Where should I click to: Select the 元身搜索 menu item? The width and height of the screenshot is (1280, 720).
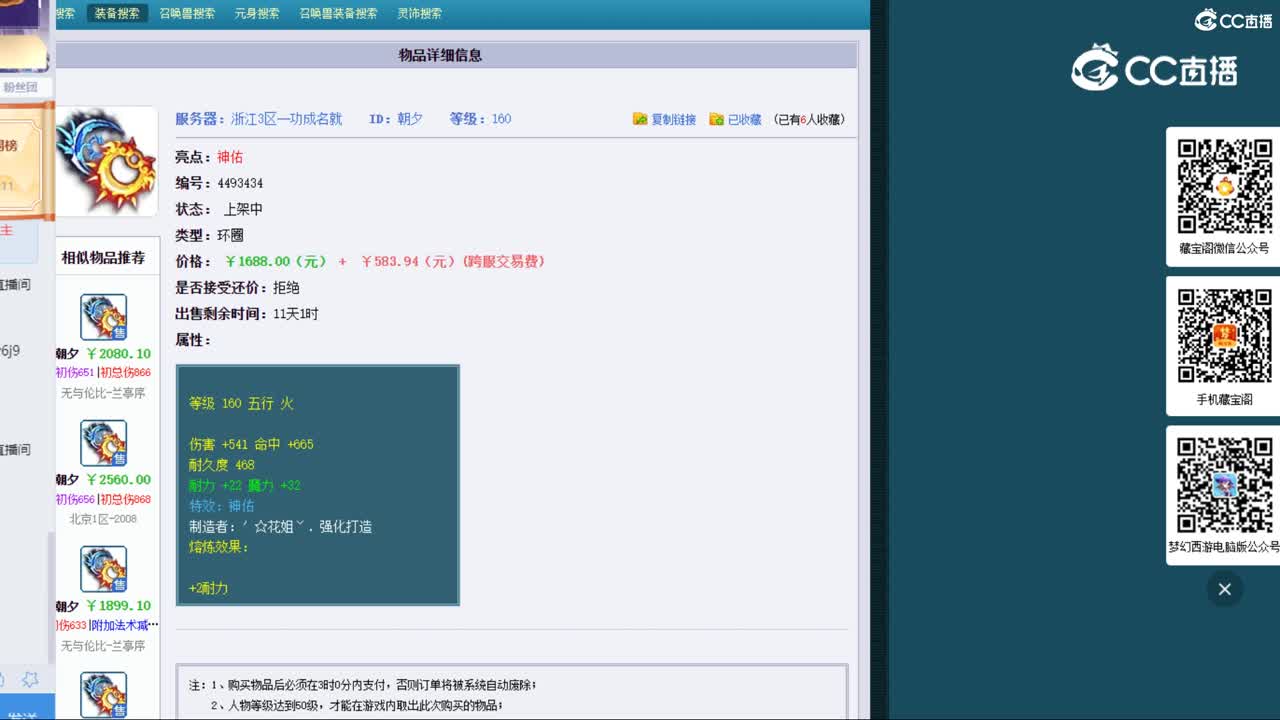point(257,13)
